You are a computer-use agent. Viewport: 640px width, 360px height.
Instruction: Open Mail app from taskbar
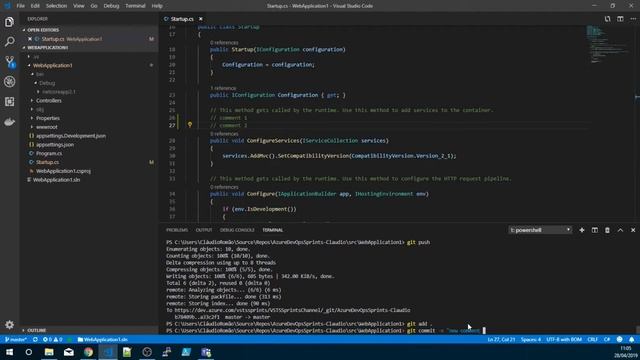coord(69,352)
